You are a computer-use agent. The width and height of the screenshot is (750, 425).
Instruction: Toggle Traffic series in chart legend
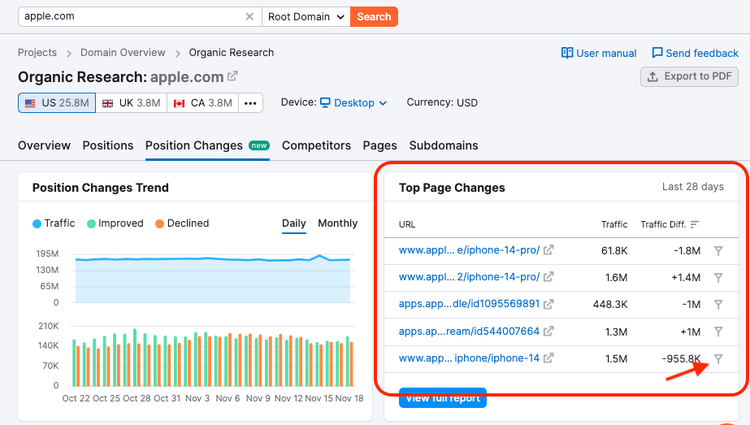[54, 223]
